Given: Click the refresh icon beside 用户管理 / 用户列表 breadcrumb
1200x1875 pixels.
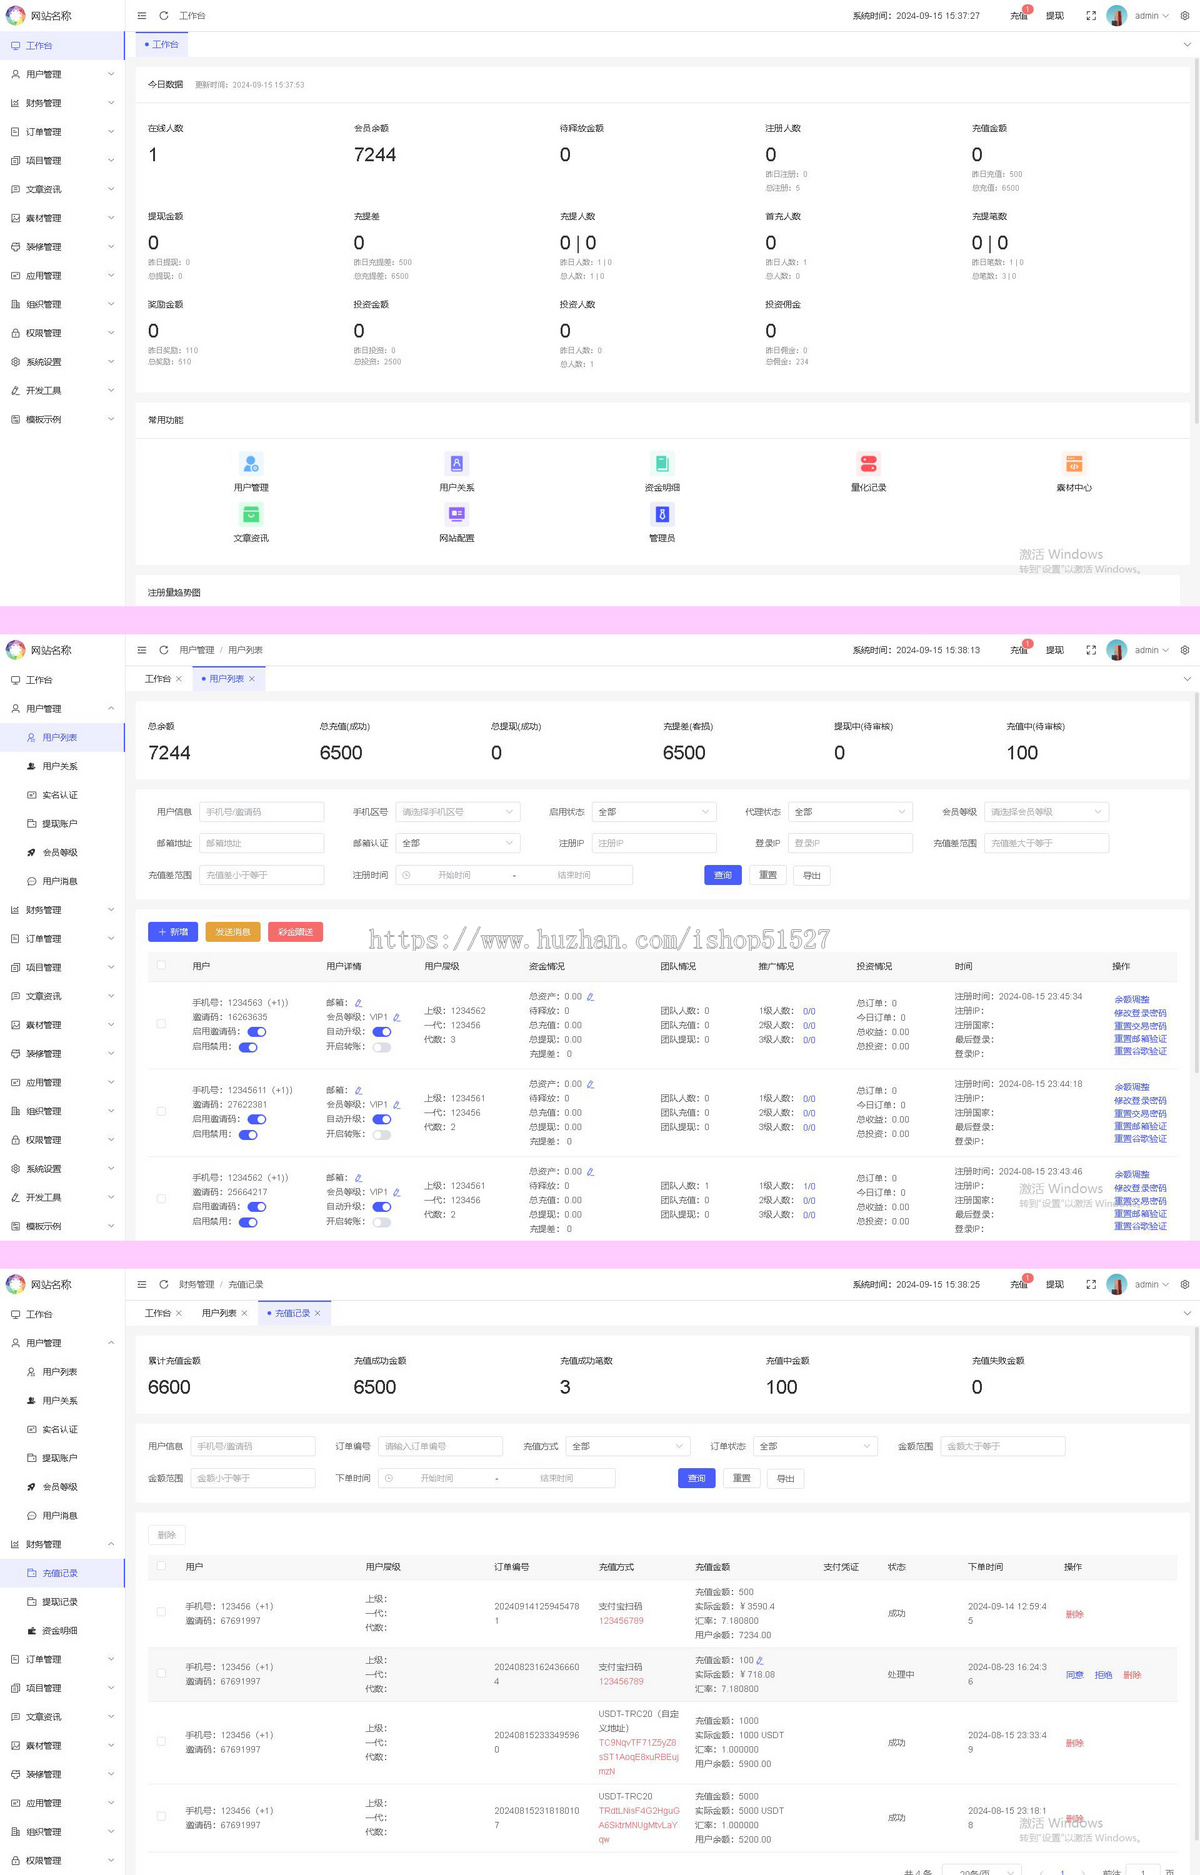Looking at the screenshot, I should tap(164, 650).
